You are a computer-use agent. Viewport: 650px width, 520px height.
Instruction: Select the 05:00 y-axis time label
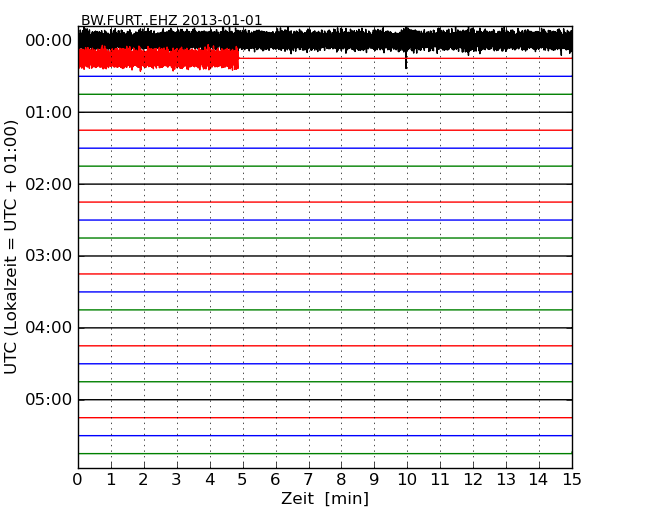click(49, 399)
